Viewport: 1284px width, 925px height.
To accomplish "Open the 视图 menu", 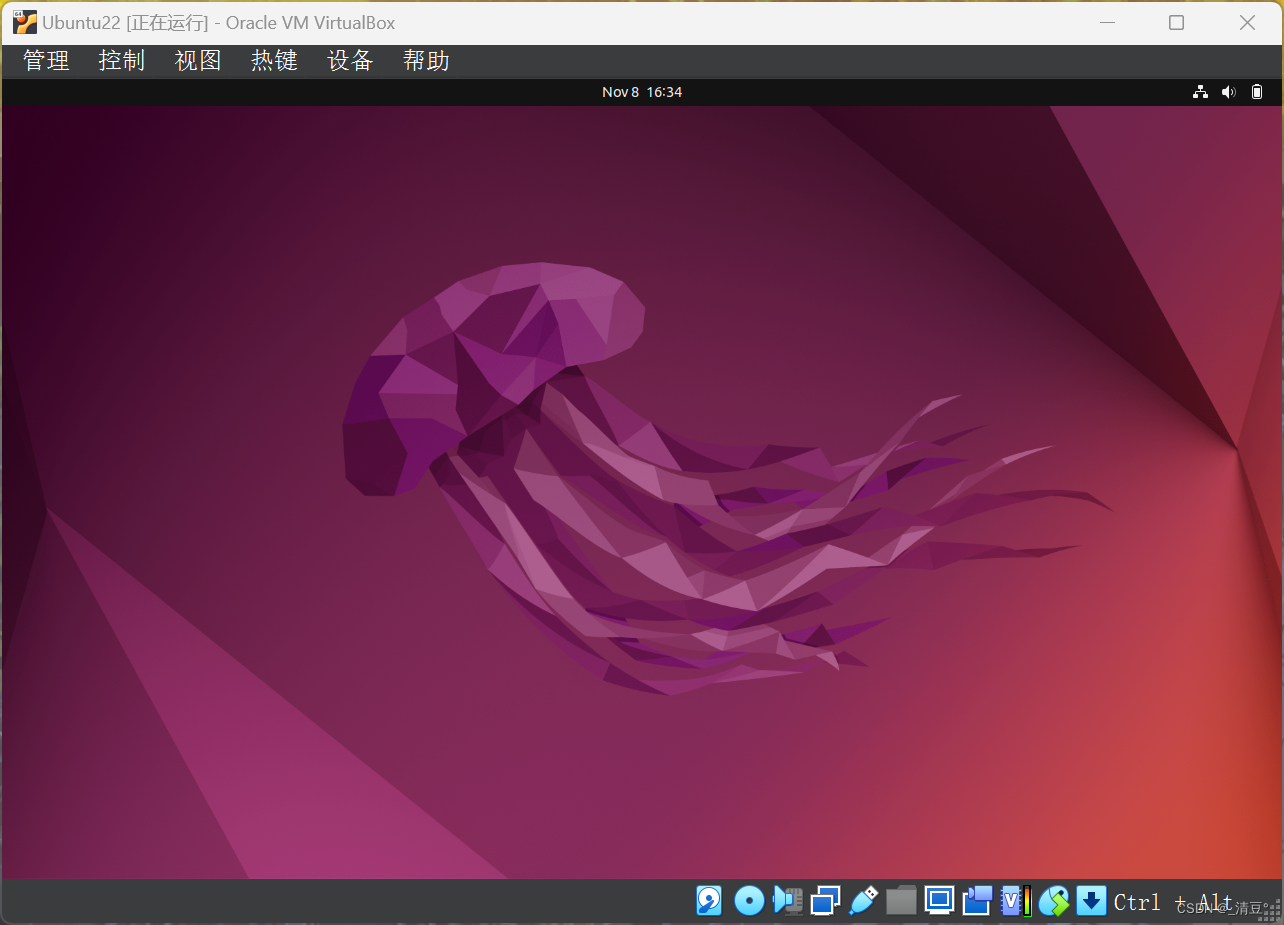I will pyautogui.click(x=198, y=61).
